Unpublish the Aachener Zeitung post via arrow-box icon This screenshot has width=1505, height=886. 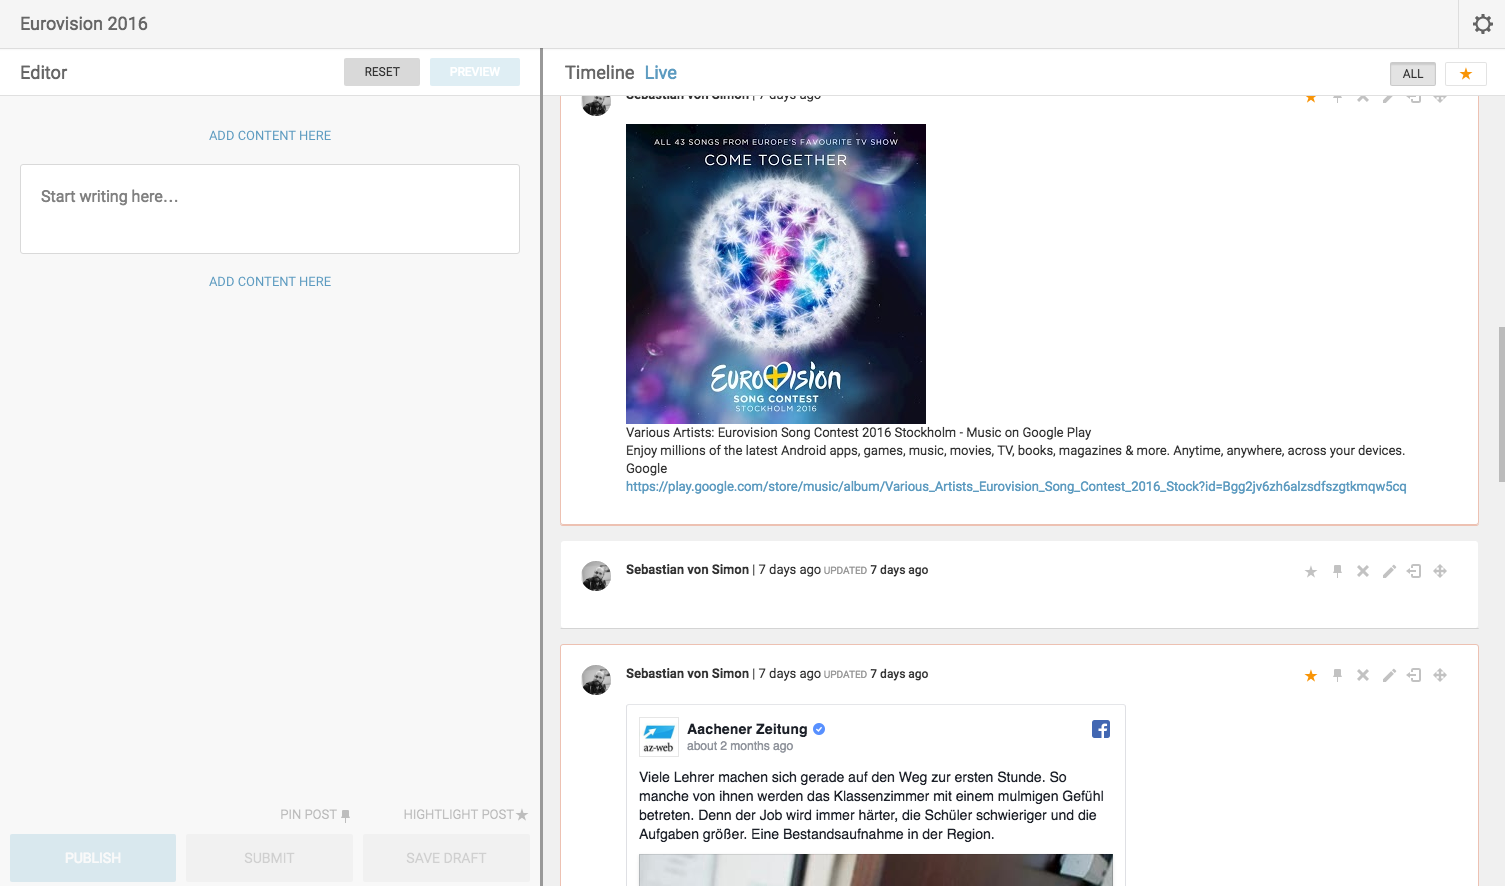point(1414,675)
